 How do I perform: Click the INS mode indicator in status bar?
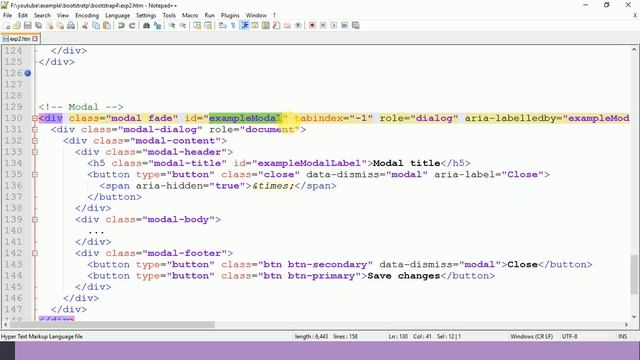(622, 336)
